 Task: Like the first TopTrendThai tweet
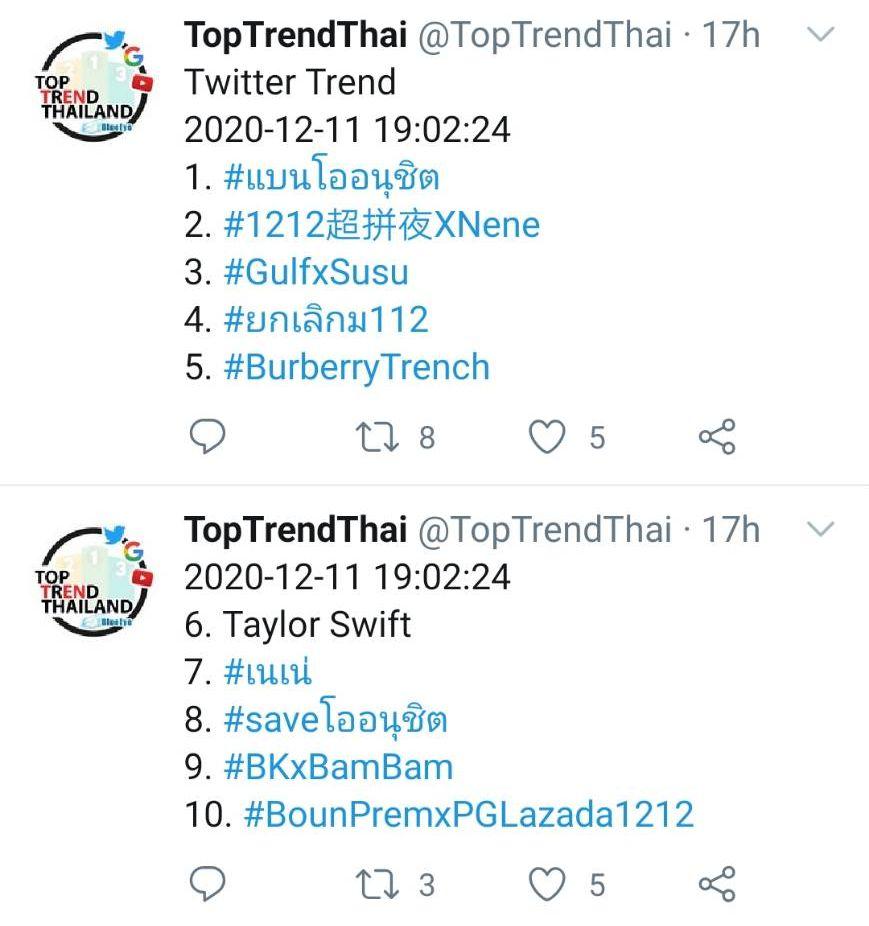(x=547, y=437)
